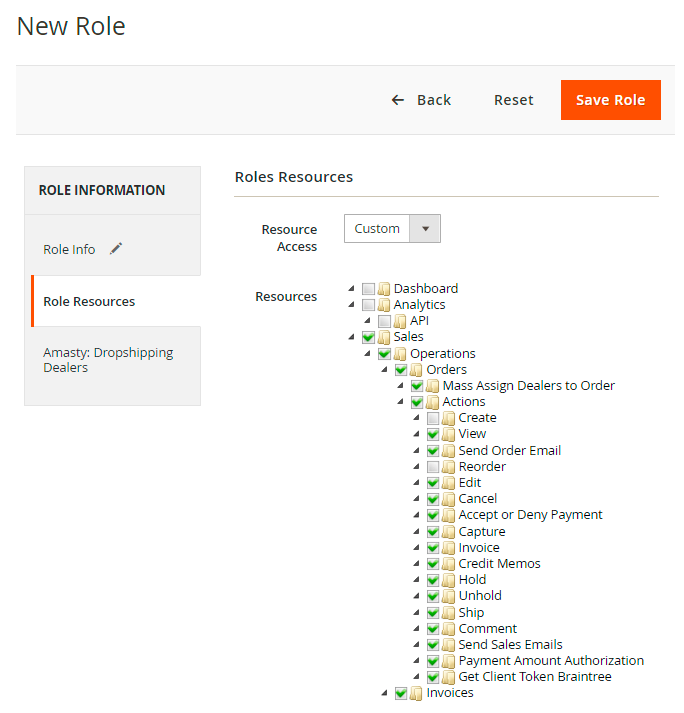The width and height of the screenshot is (684, 713).
Task: Select the Role Resources tab
Action: (89, 301)
